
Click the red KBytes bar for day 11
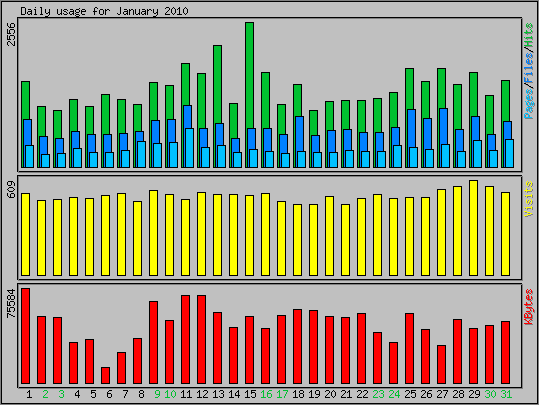point(186,339)
